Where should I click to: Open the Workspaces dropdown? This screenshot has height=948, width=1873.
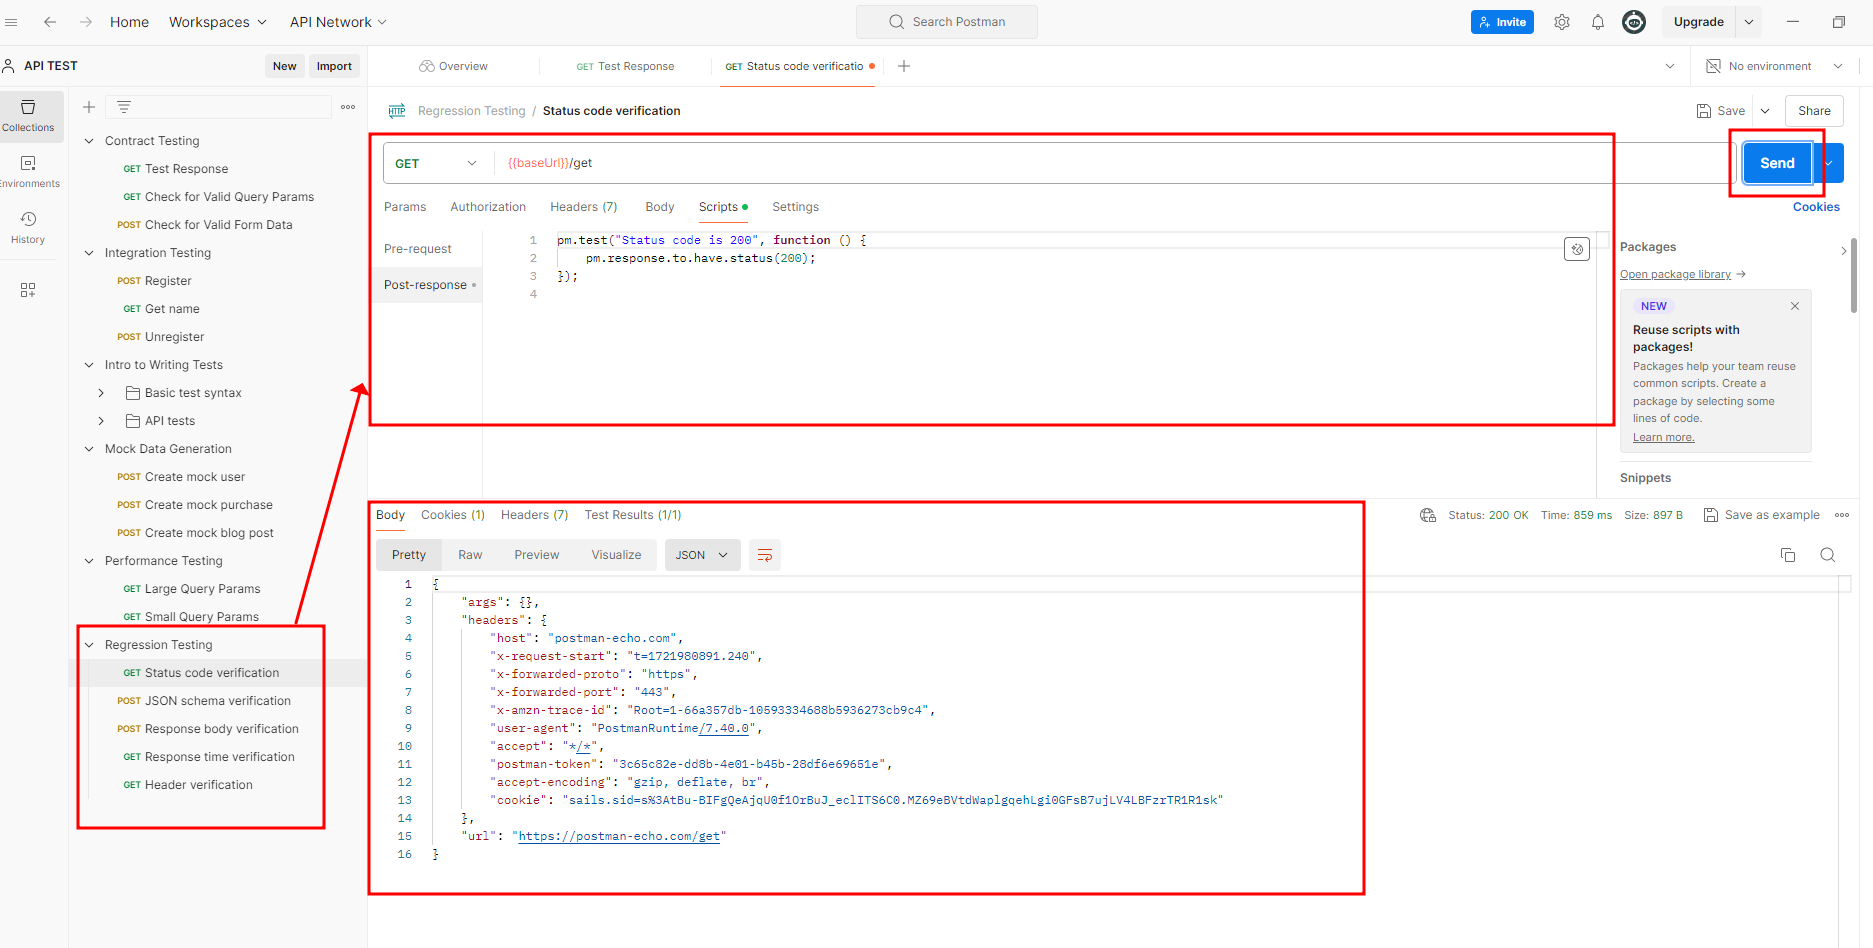click(x=218, y=22)
